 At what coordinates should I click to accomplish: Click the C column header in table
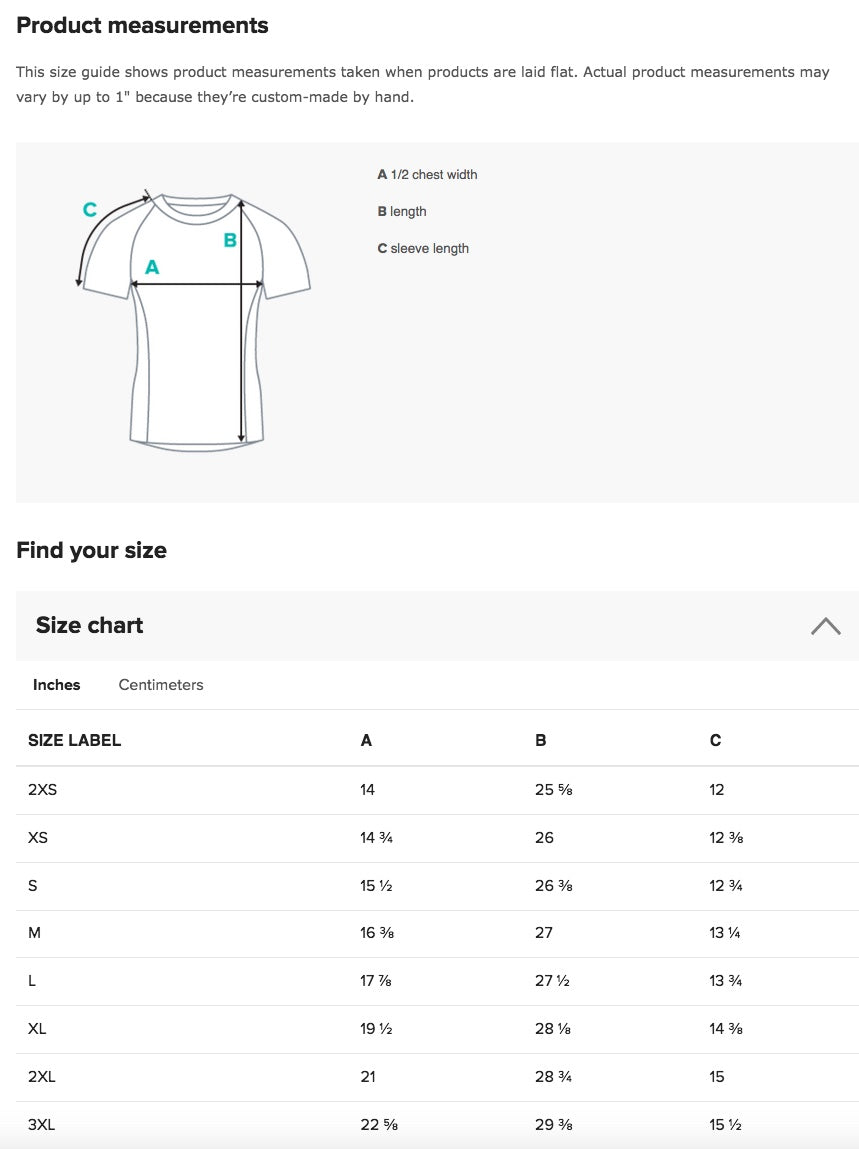pos(715,741)
